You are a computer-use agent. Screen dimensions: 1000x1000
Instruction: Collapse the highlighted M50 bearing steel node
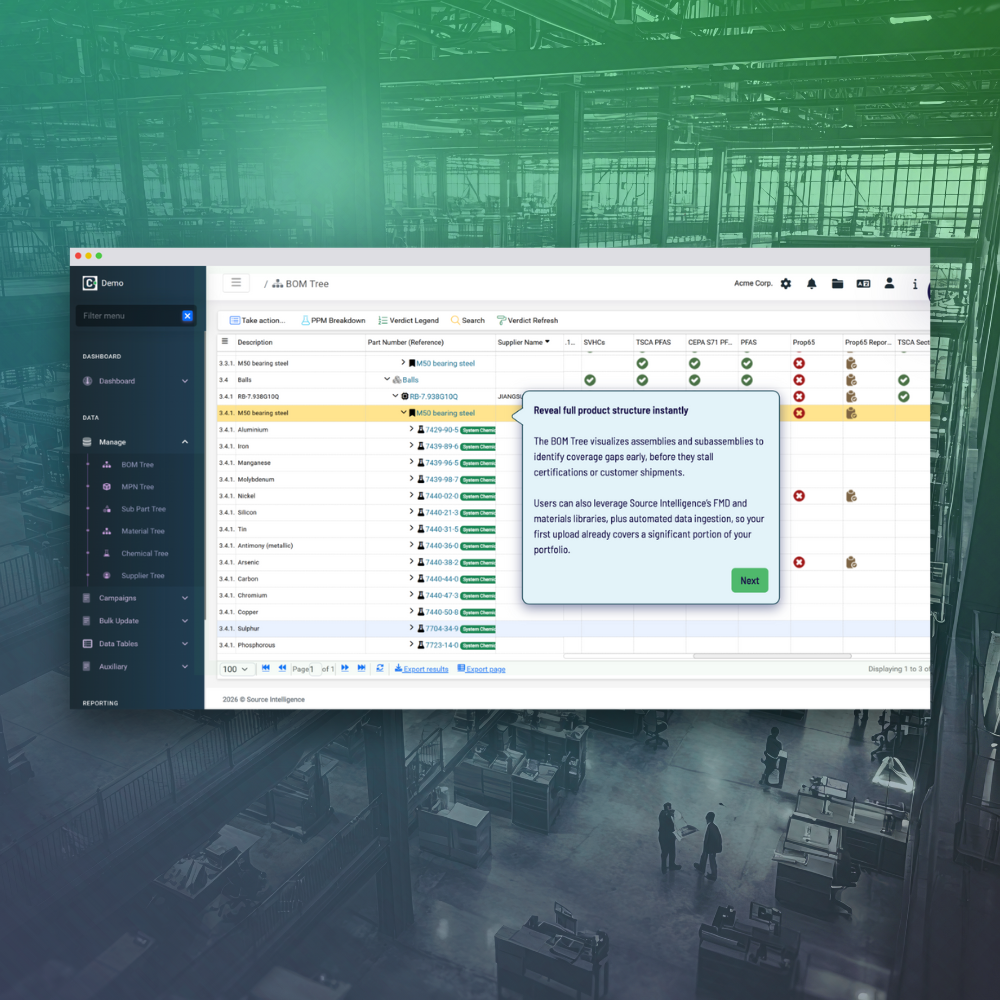404,412
